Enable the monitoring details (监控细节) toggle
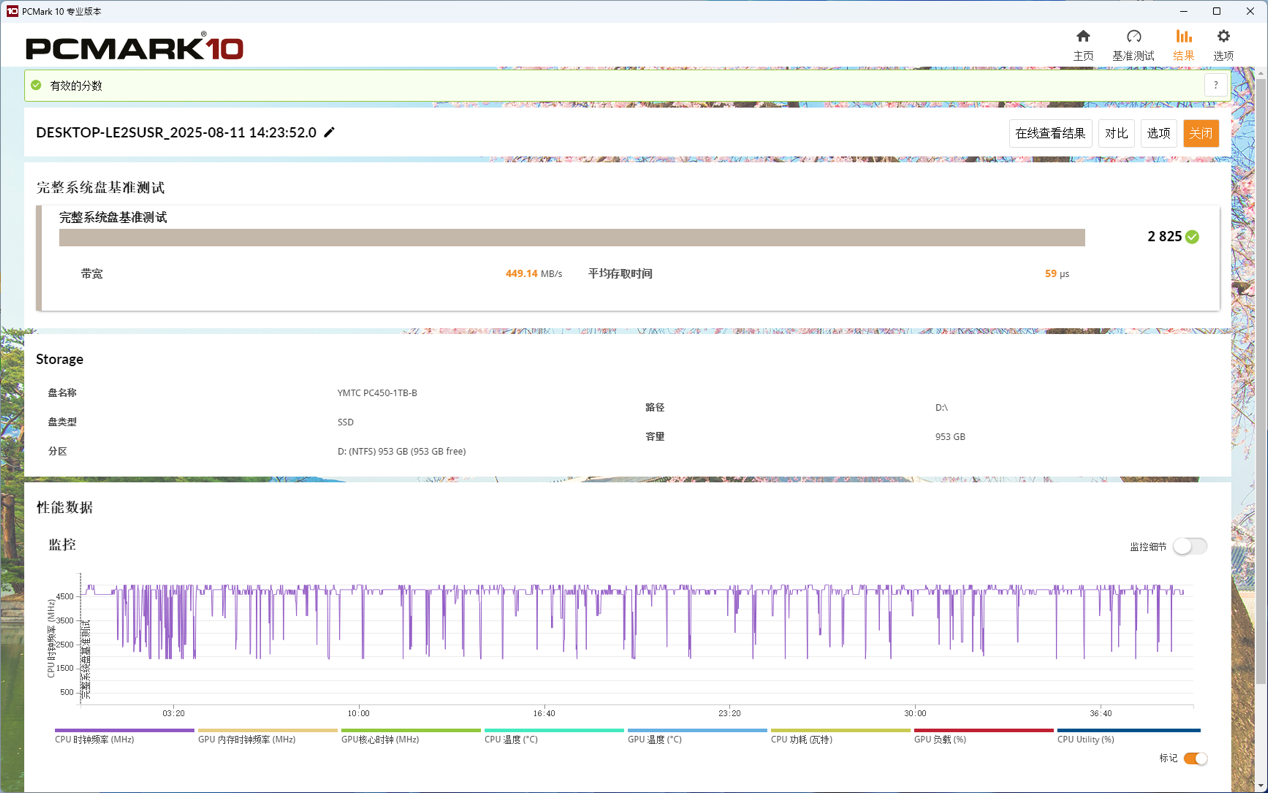This screenshot has height=793, width=1268. [1190, 546]
